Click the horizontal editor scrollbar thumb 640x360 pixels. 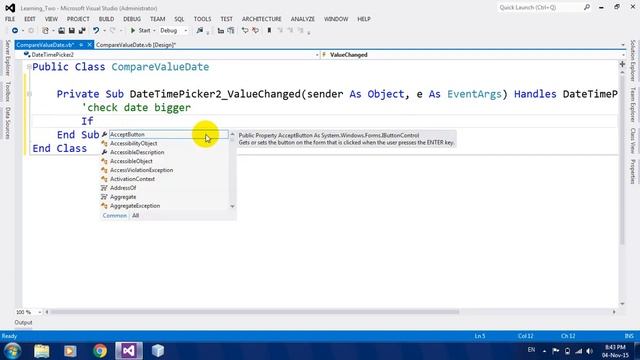click(254, 312)
